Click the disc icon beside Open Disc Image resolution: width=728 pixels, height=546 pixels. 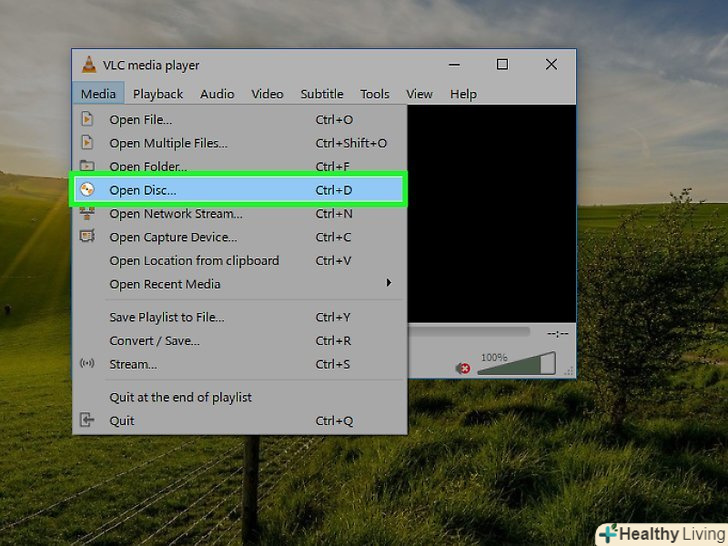pyautogui.click(x=87, y=189)
